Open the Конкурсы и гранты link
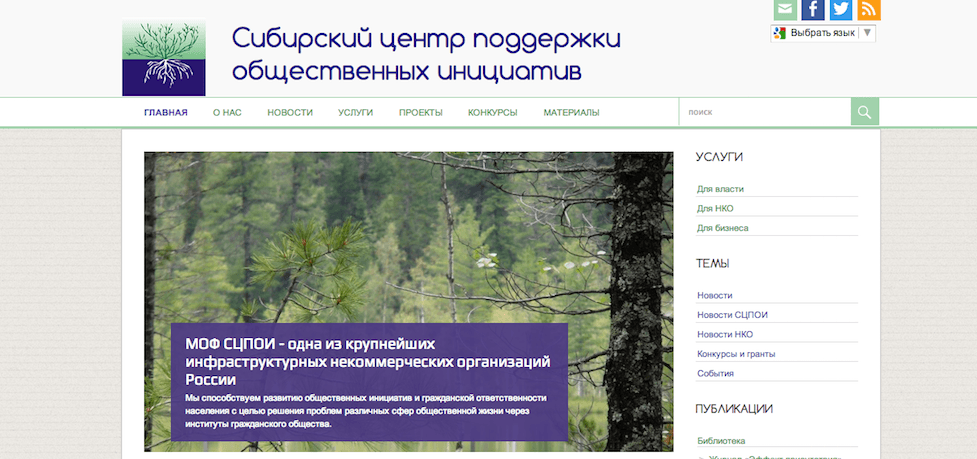The image size is (977, 459). click(x=736, y=354)
